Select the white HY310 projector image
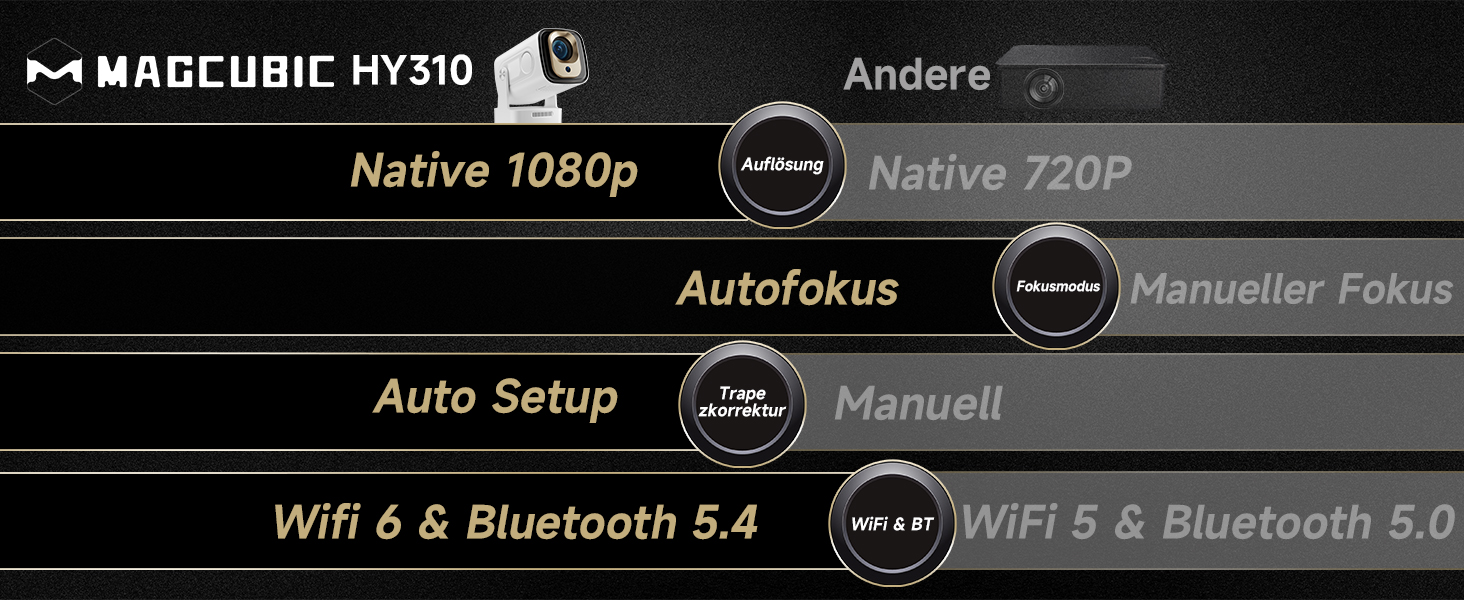 tap(541, 75)
